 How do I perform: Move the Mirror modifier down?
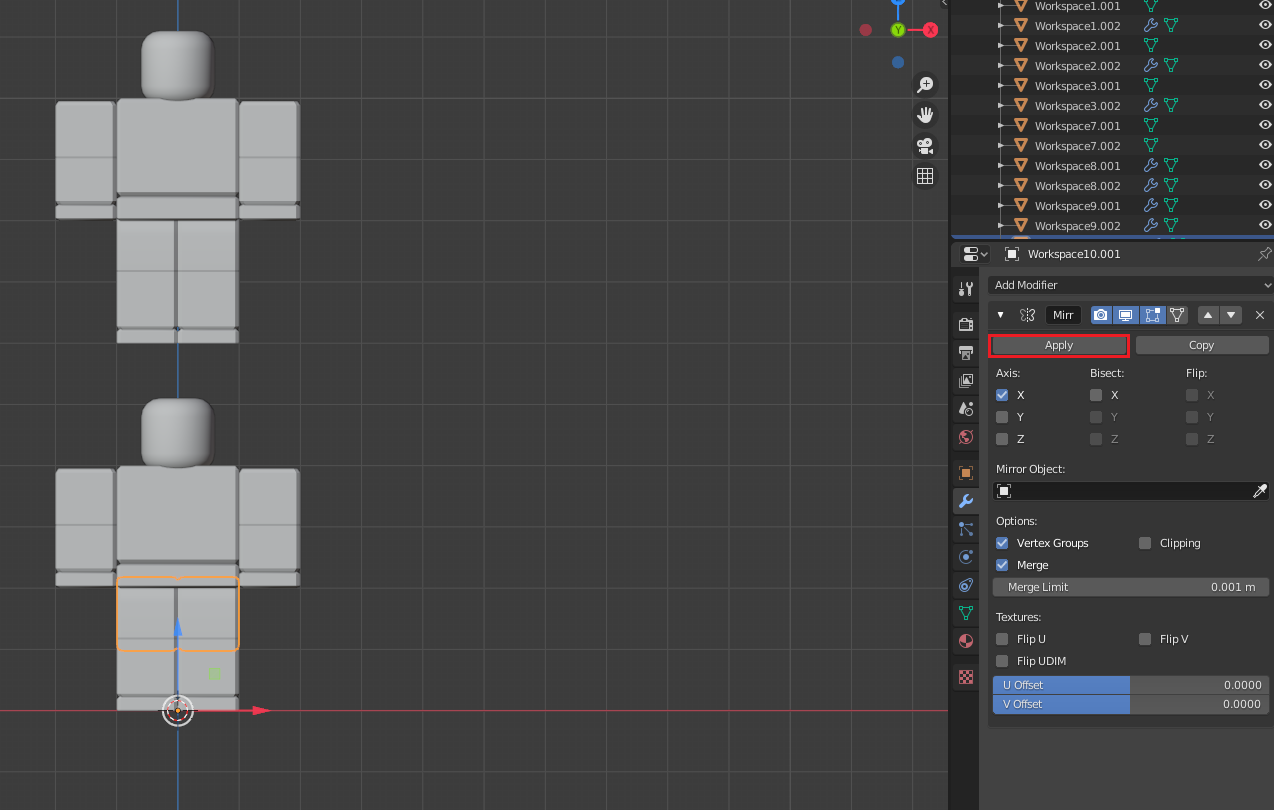1232,315
